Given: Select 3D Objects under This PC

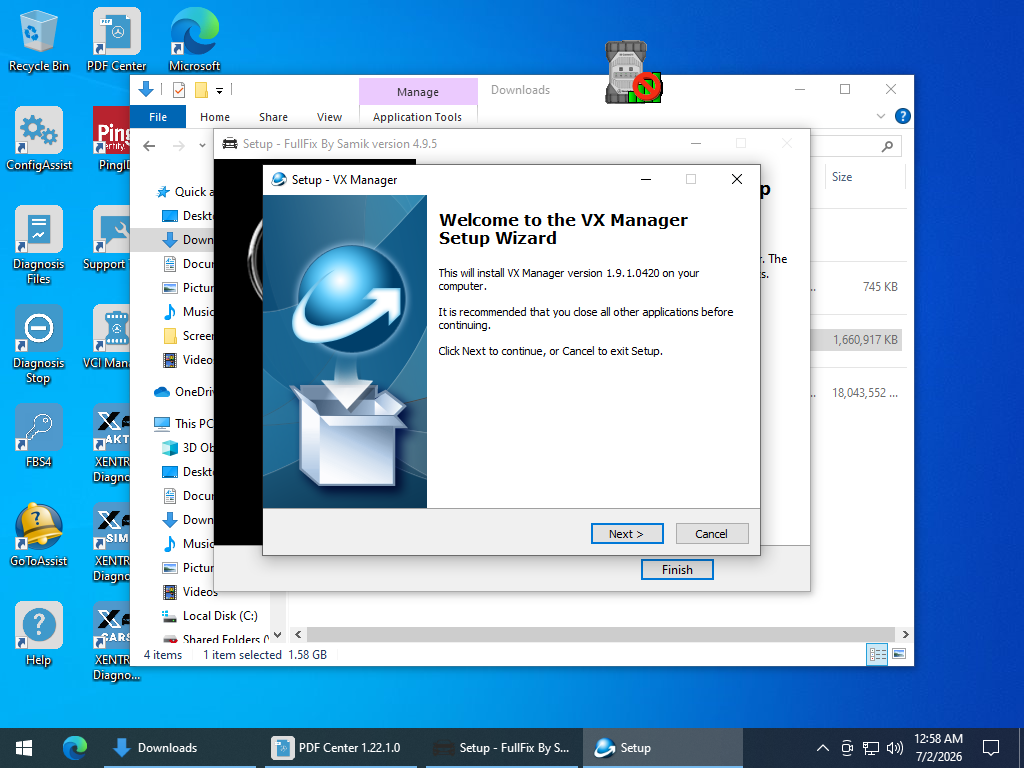Looking at the screenshot, I should click(x=188, y=447).
